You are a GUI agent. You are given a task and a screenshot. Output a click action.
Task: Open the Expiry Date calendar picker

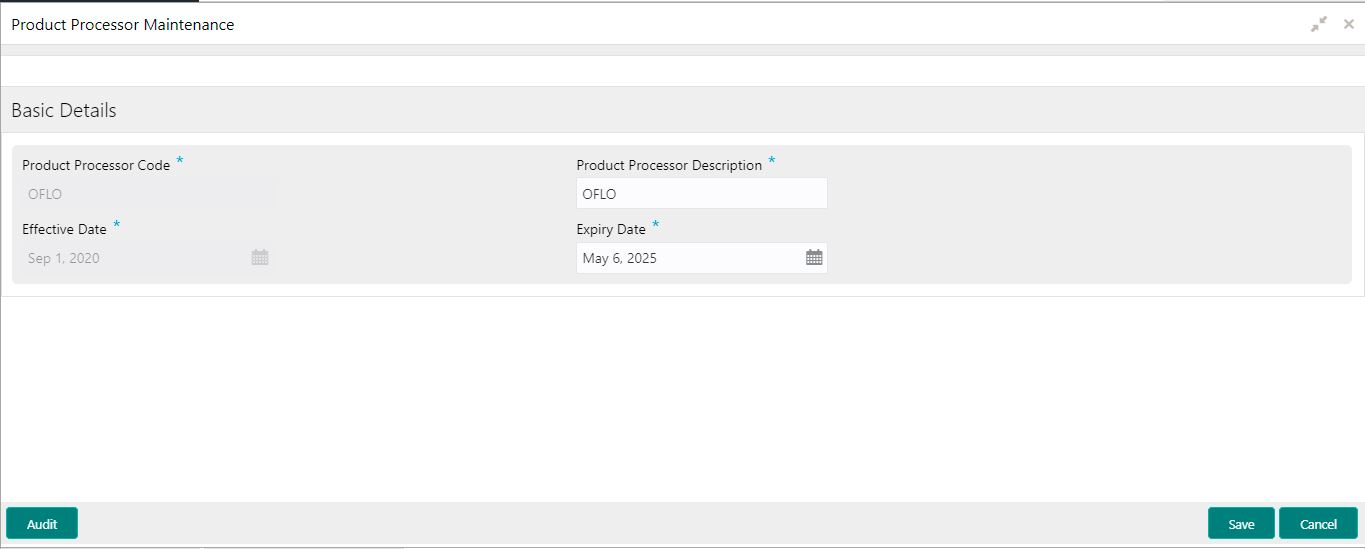pyautogui.click(x=814, y=258)
